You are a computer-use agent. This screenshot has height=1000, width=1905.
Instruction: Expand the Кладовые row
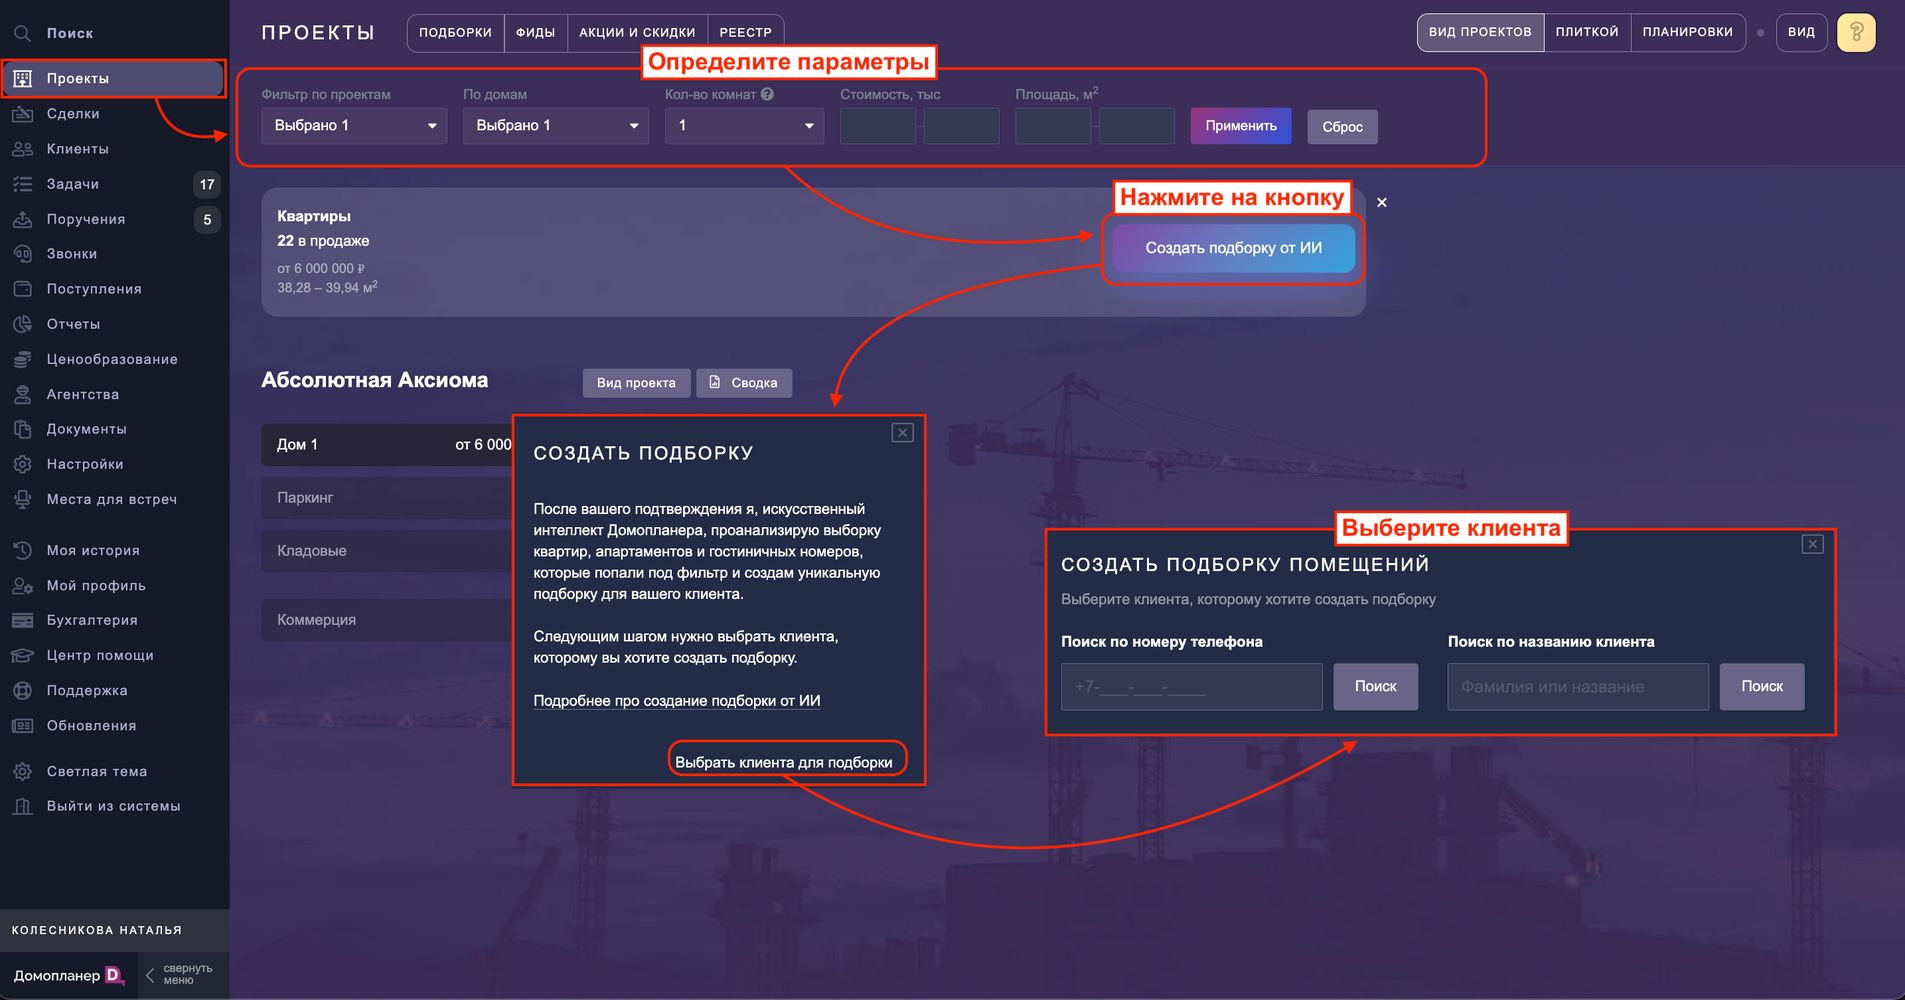[387, 551]
